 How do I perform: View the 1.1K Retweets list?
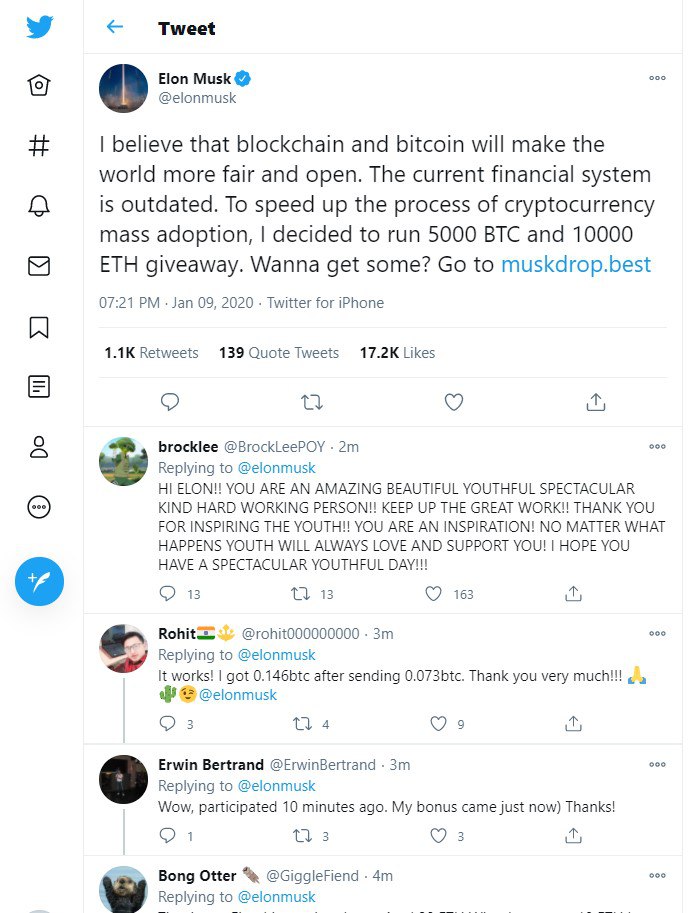coord(151,353)
